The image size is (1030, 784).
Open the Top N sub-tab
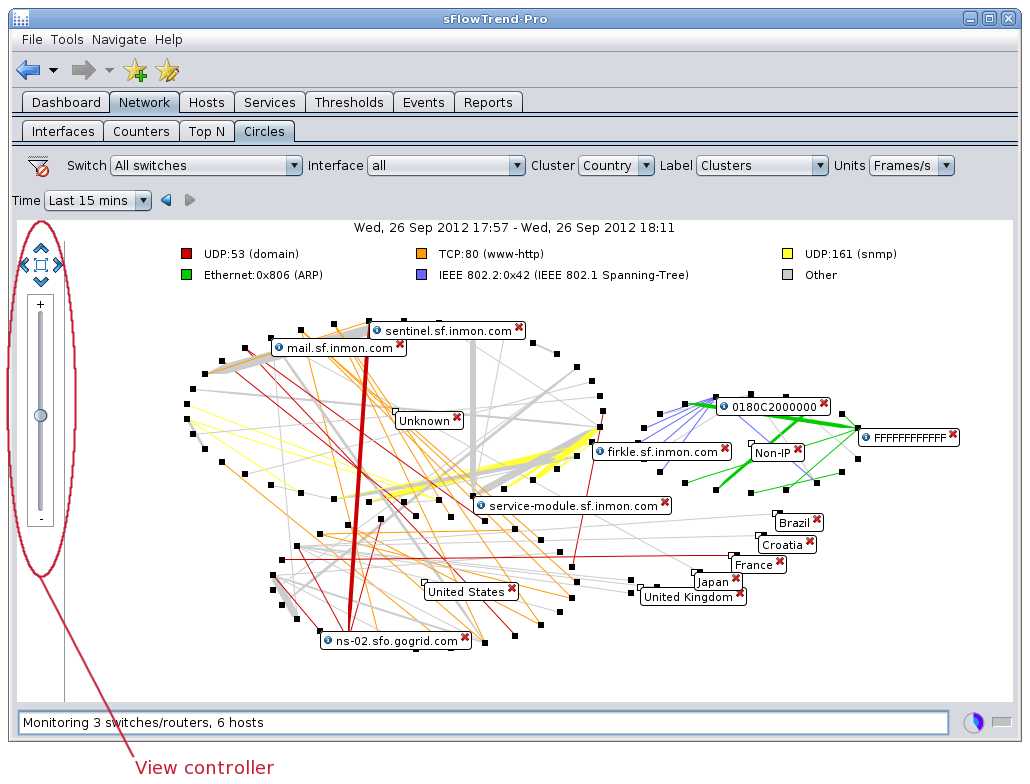pyautogui.click(x=208, y=131)
